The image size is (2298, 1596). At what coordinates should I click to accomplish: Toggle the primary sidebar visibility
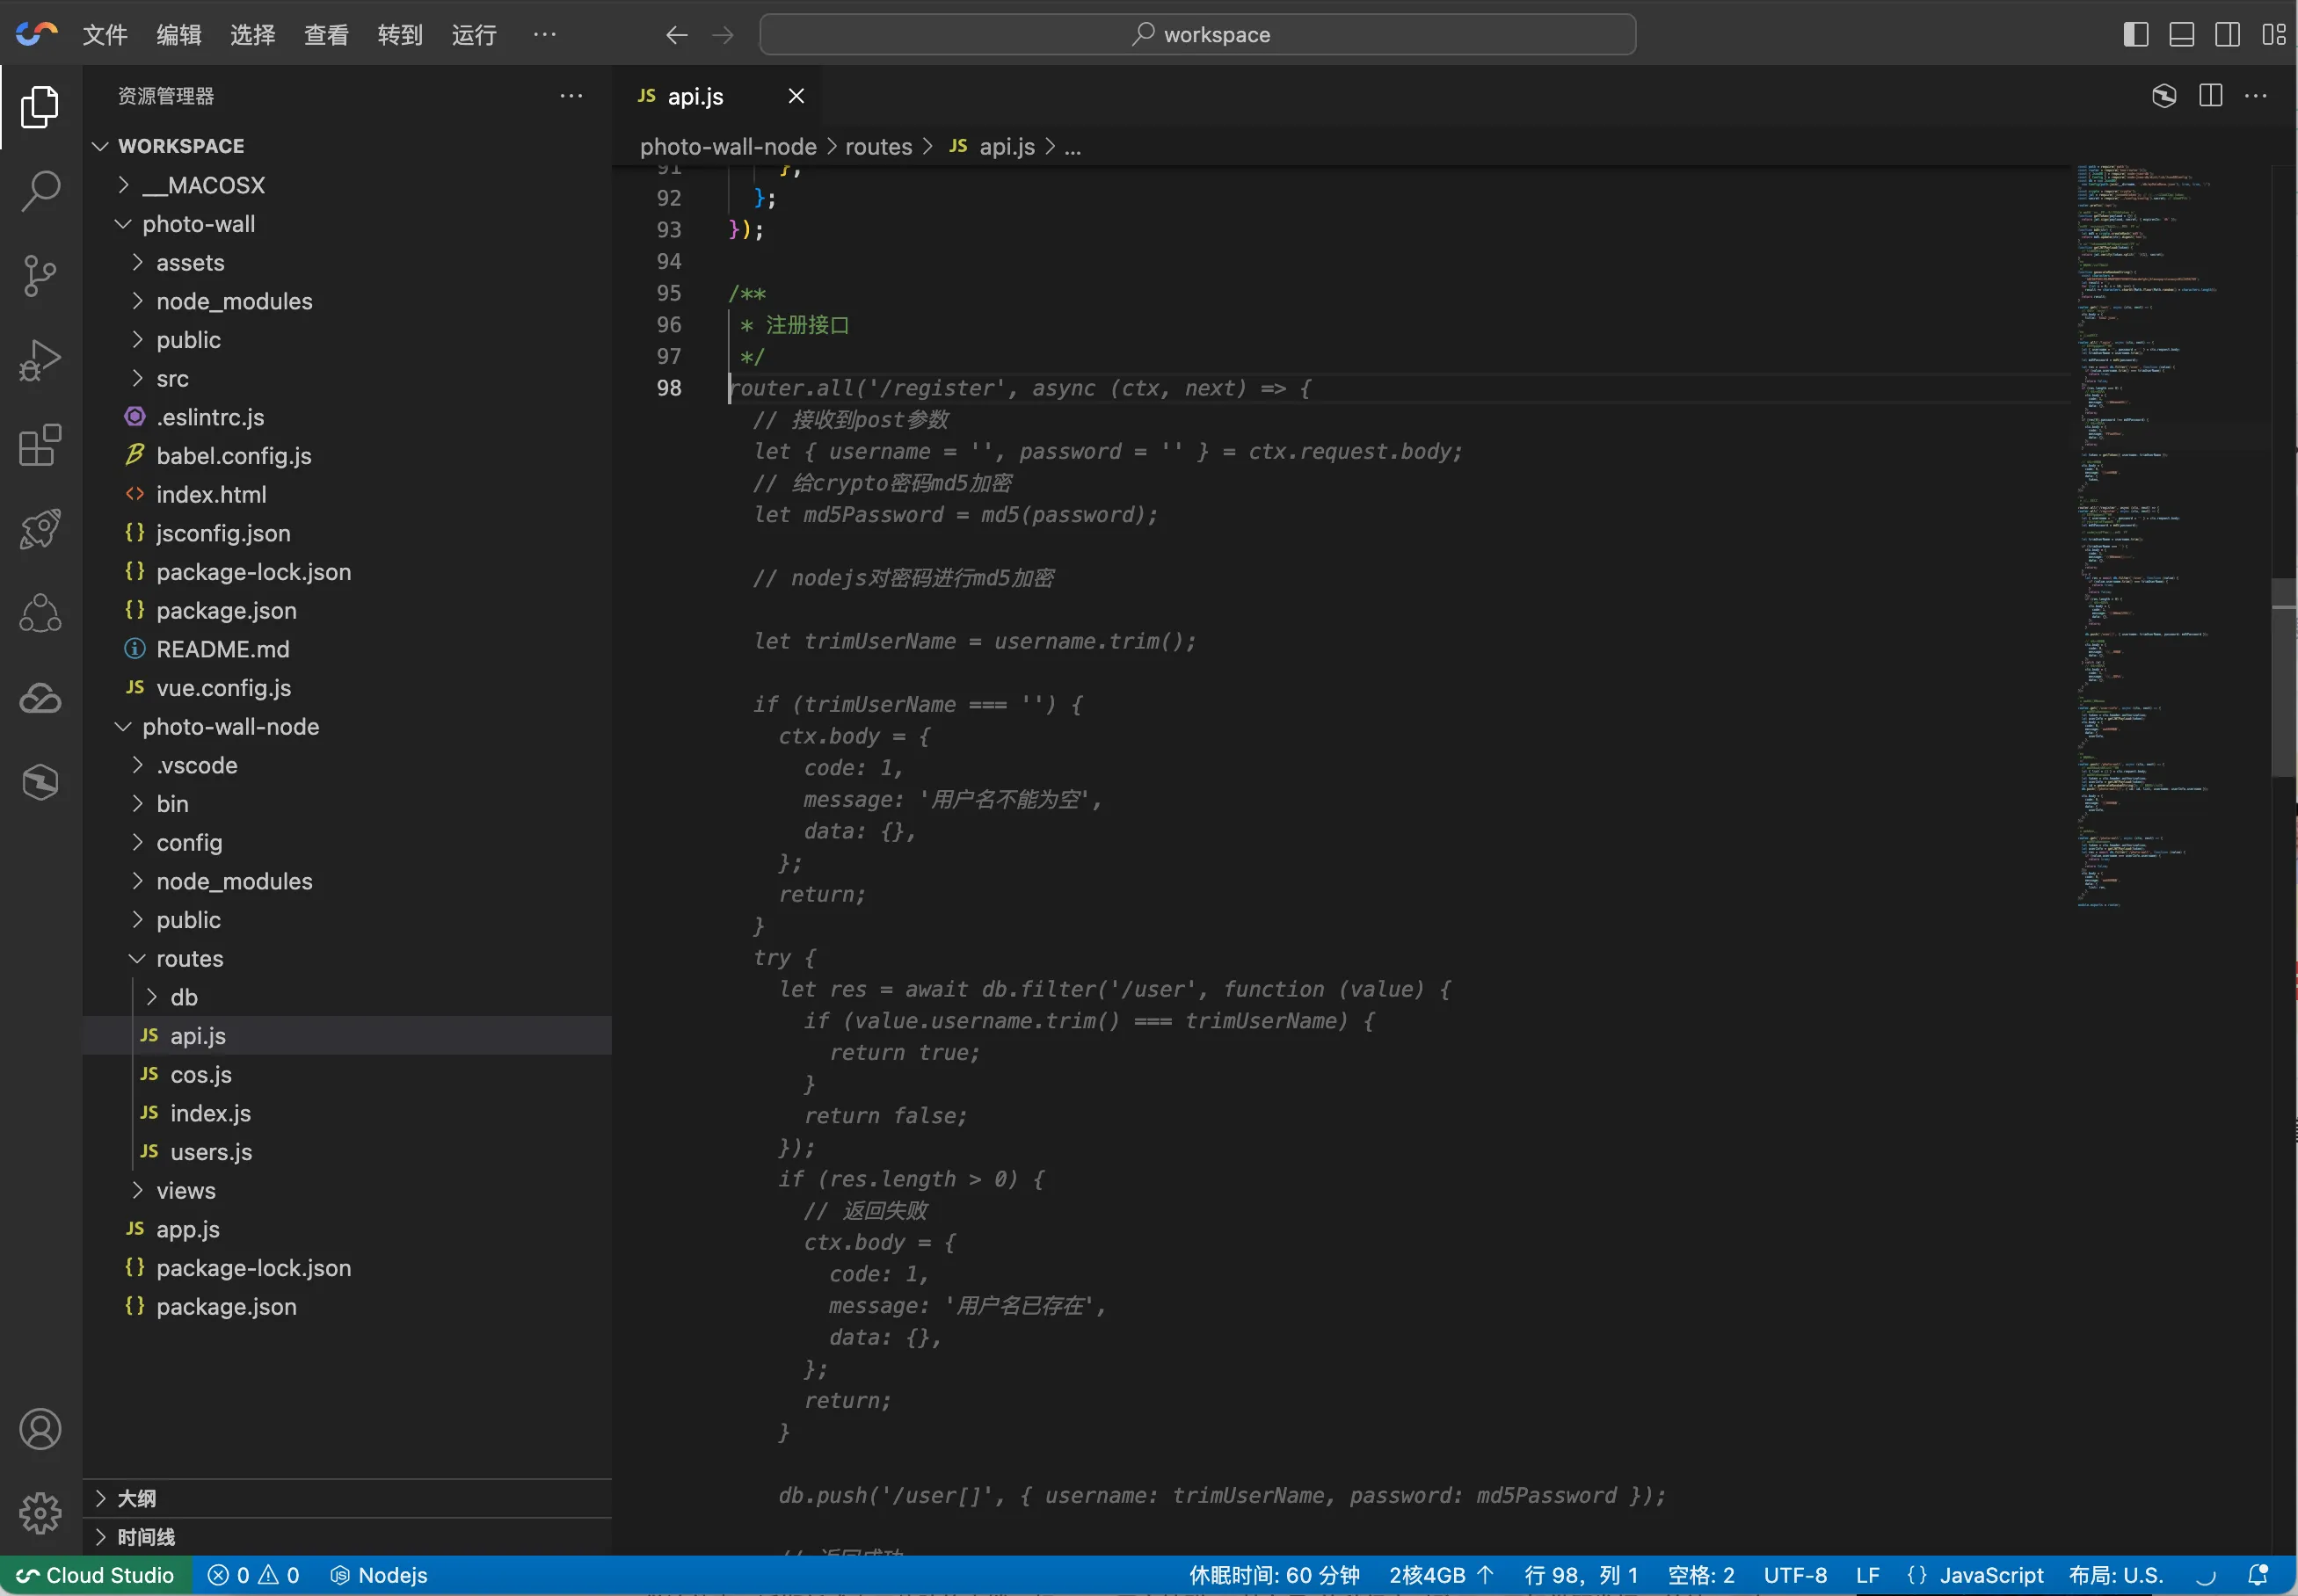2135,35
